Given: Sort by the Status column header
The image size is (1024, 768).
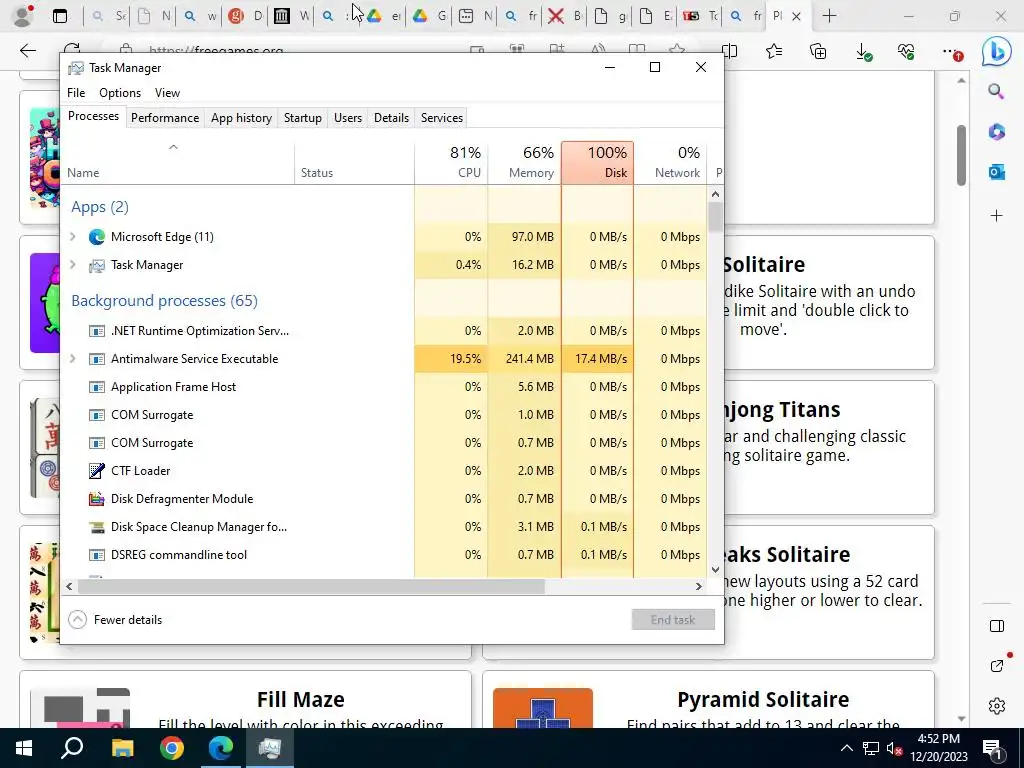Looking at the screenshot, I should [x=354, y=163].
